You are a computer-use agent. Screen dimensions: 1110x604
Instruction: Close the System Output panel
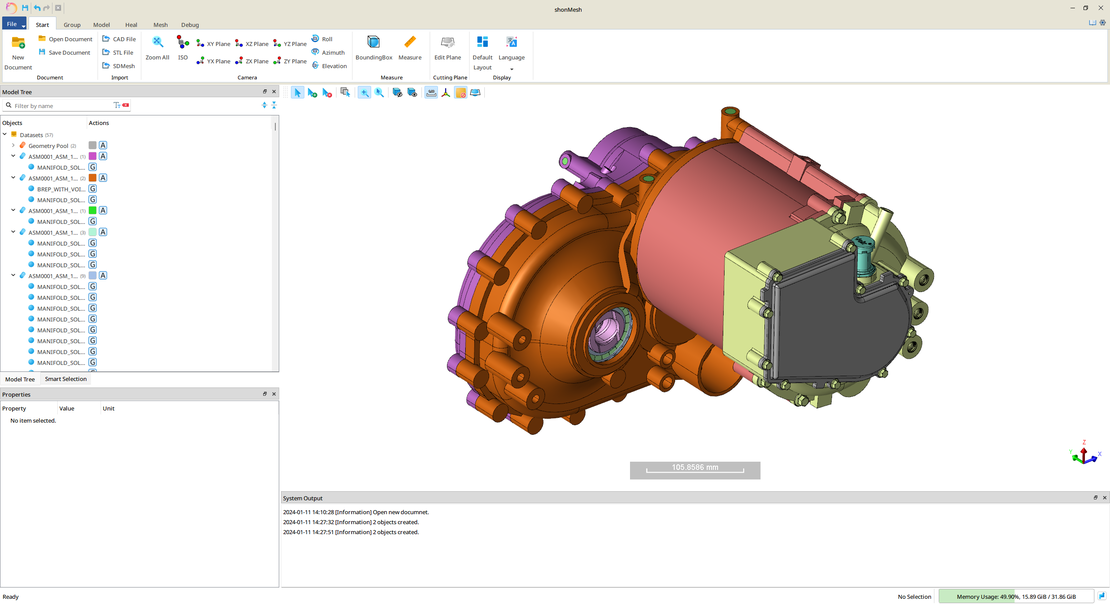(1104, 498)
